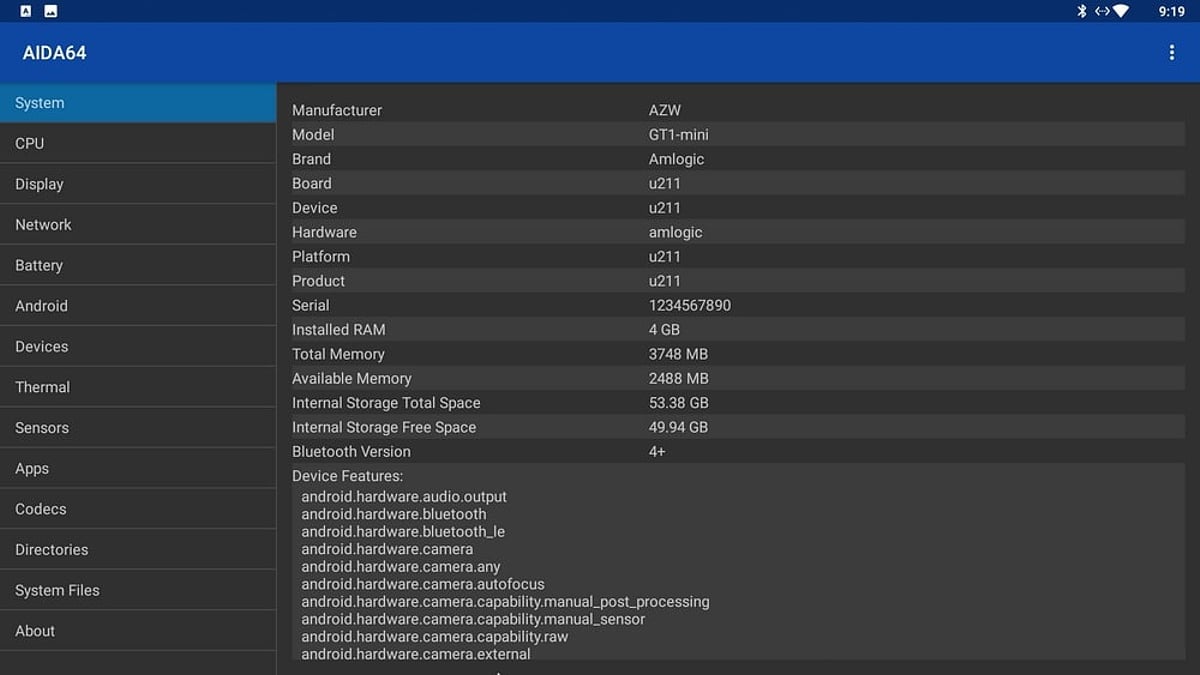Select the Manufacturer label
The width and height of the screenshot is (1200, 675).
337,110
